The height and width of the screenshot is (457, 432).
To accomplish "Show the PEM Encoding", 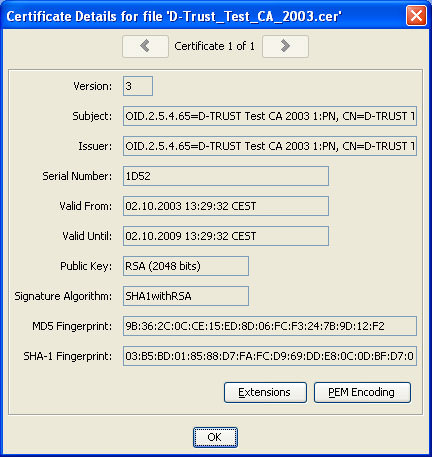I will click(362, 392).
